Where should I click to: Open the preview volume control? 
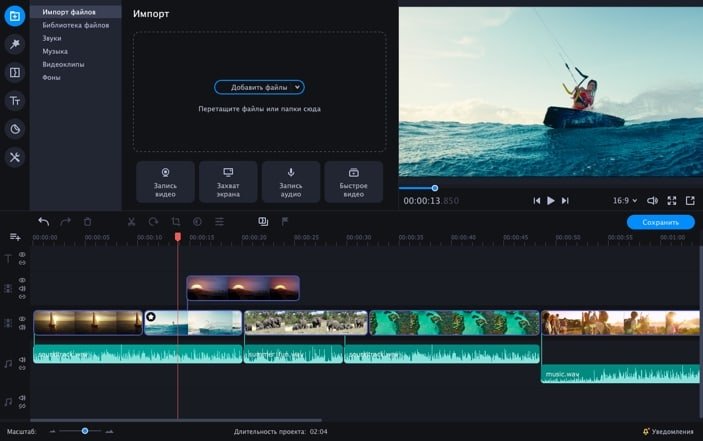[x=652, y=201]
